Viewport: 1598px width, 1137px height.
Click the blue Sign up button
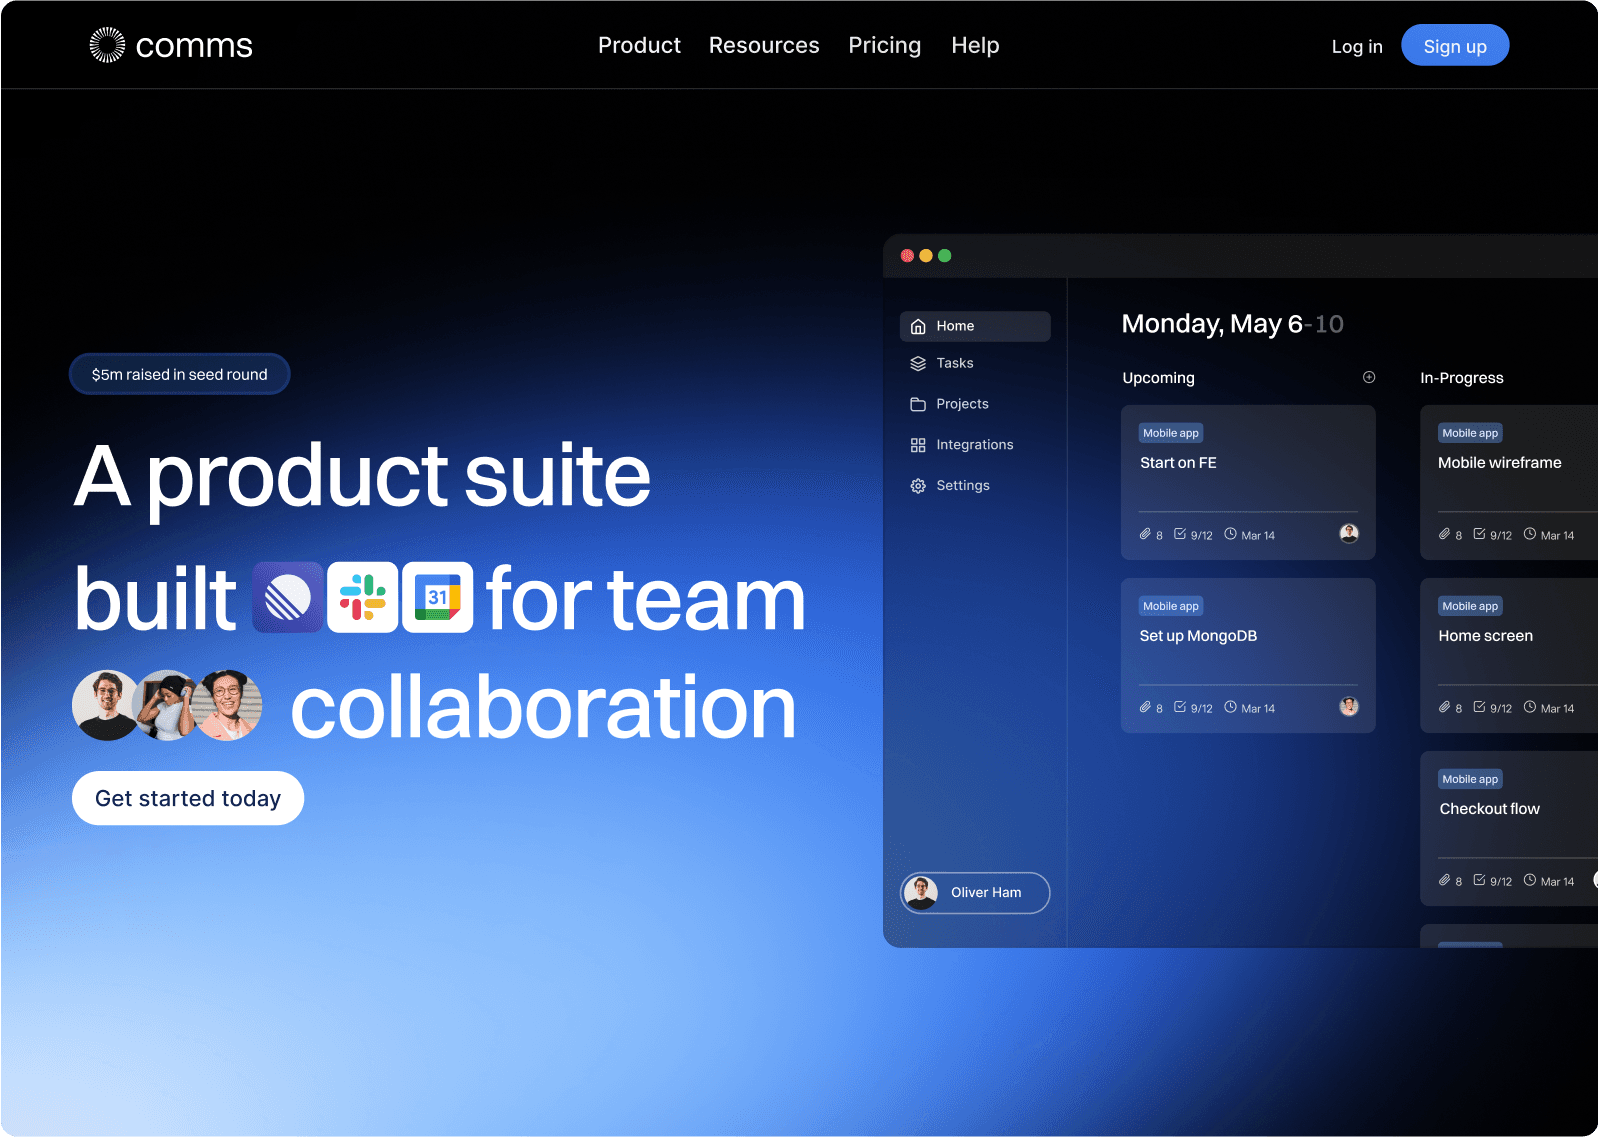(x=1455, y=45)
